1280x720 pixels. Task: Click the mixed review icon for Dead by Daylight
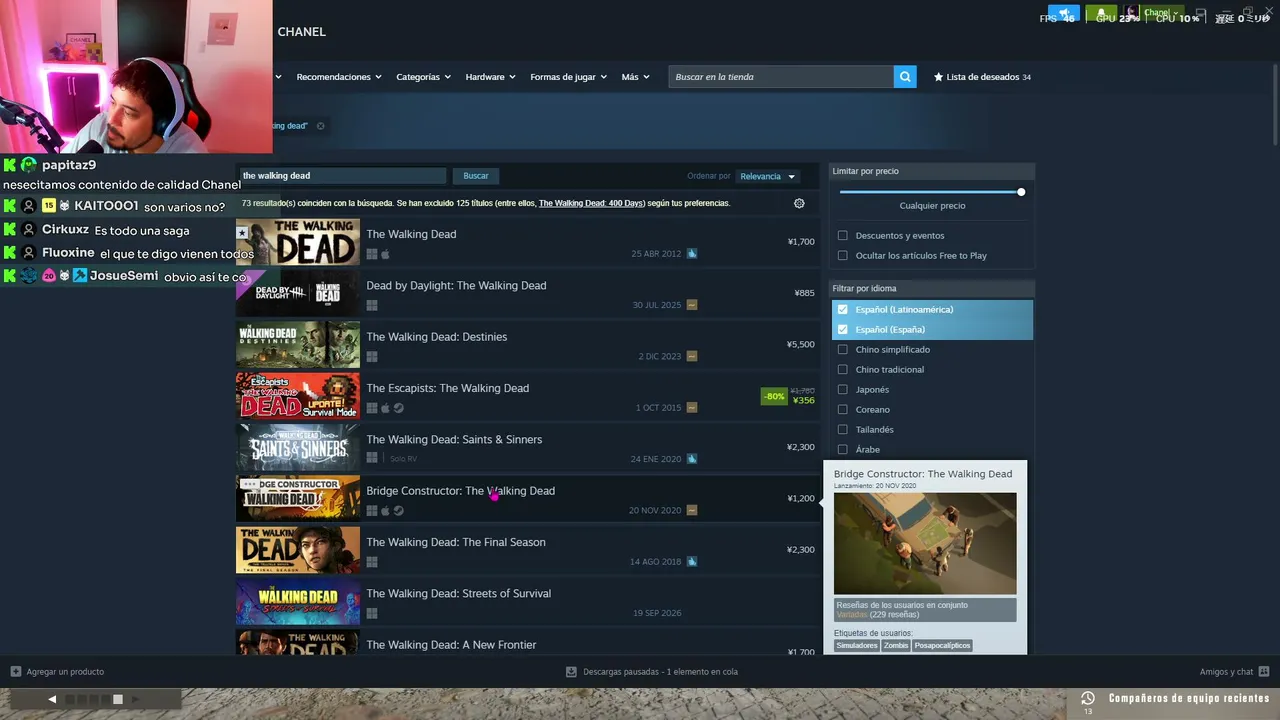(x=692, y=305)
